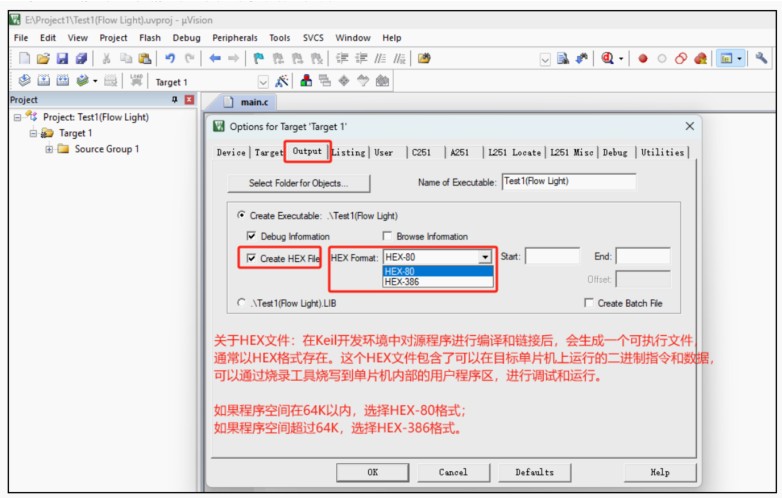Open the Utilities tab
The image size is (782, 498).
[662, 153]
